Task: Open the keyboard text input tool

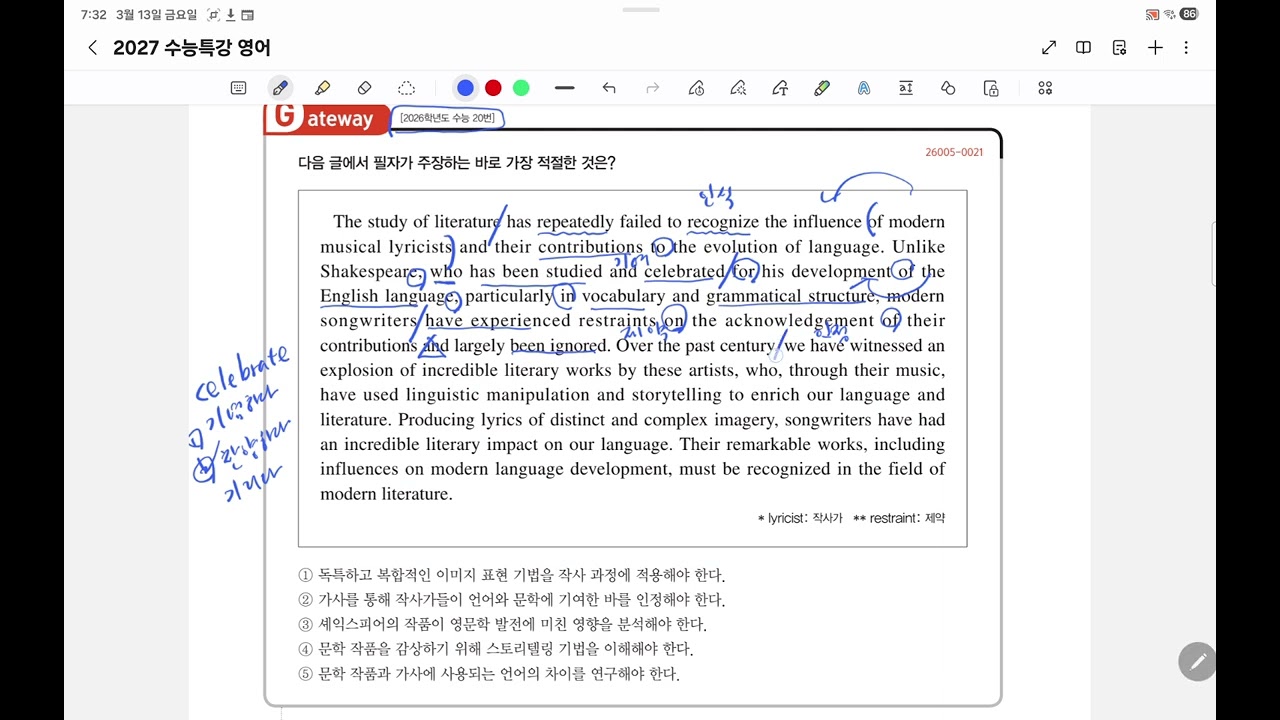Action: tap(238, 88)
